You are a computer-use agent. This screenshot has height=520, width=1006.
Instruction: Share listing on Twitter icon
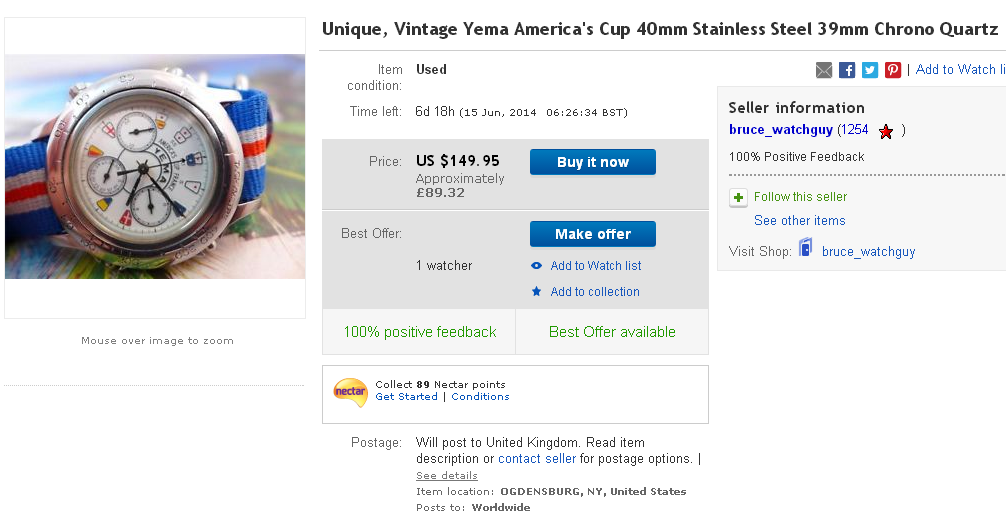tap(870, 70)
